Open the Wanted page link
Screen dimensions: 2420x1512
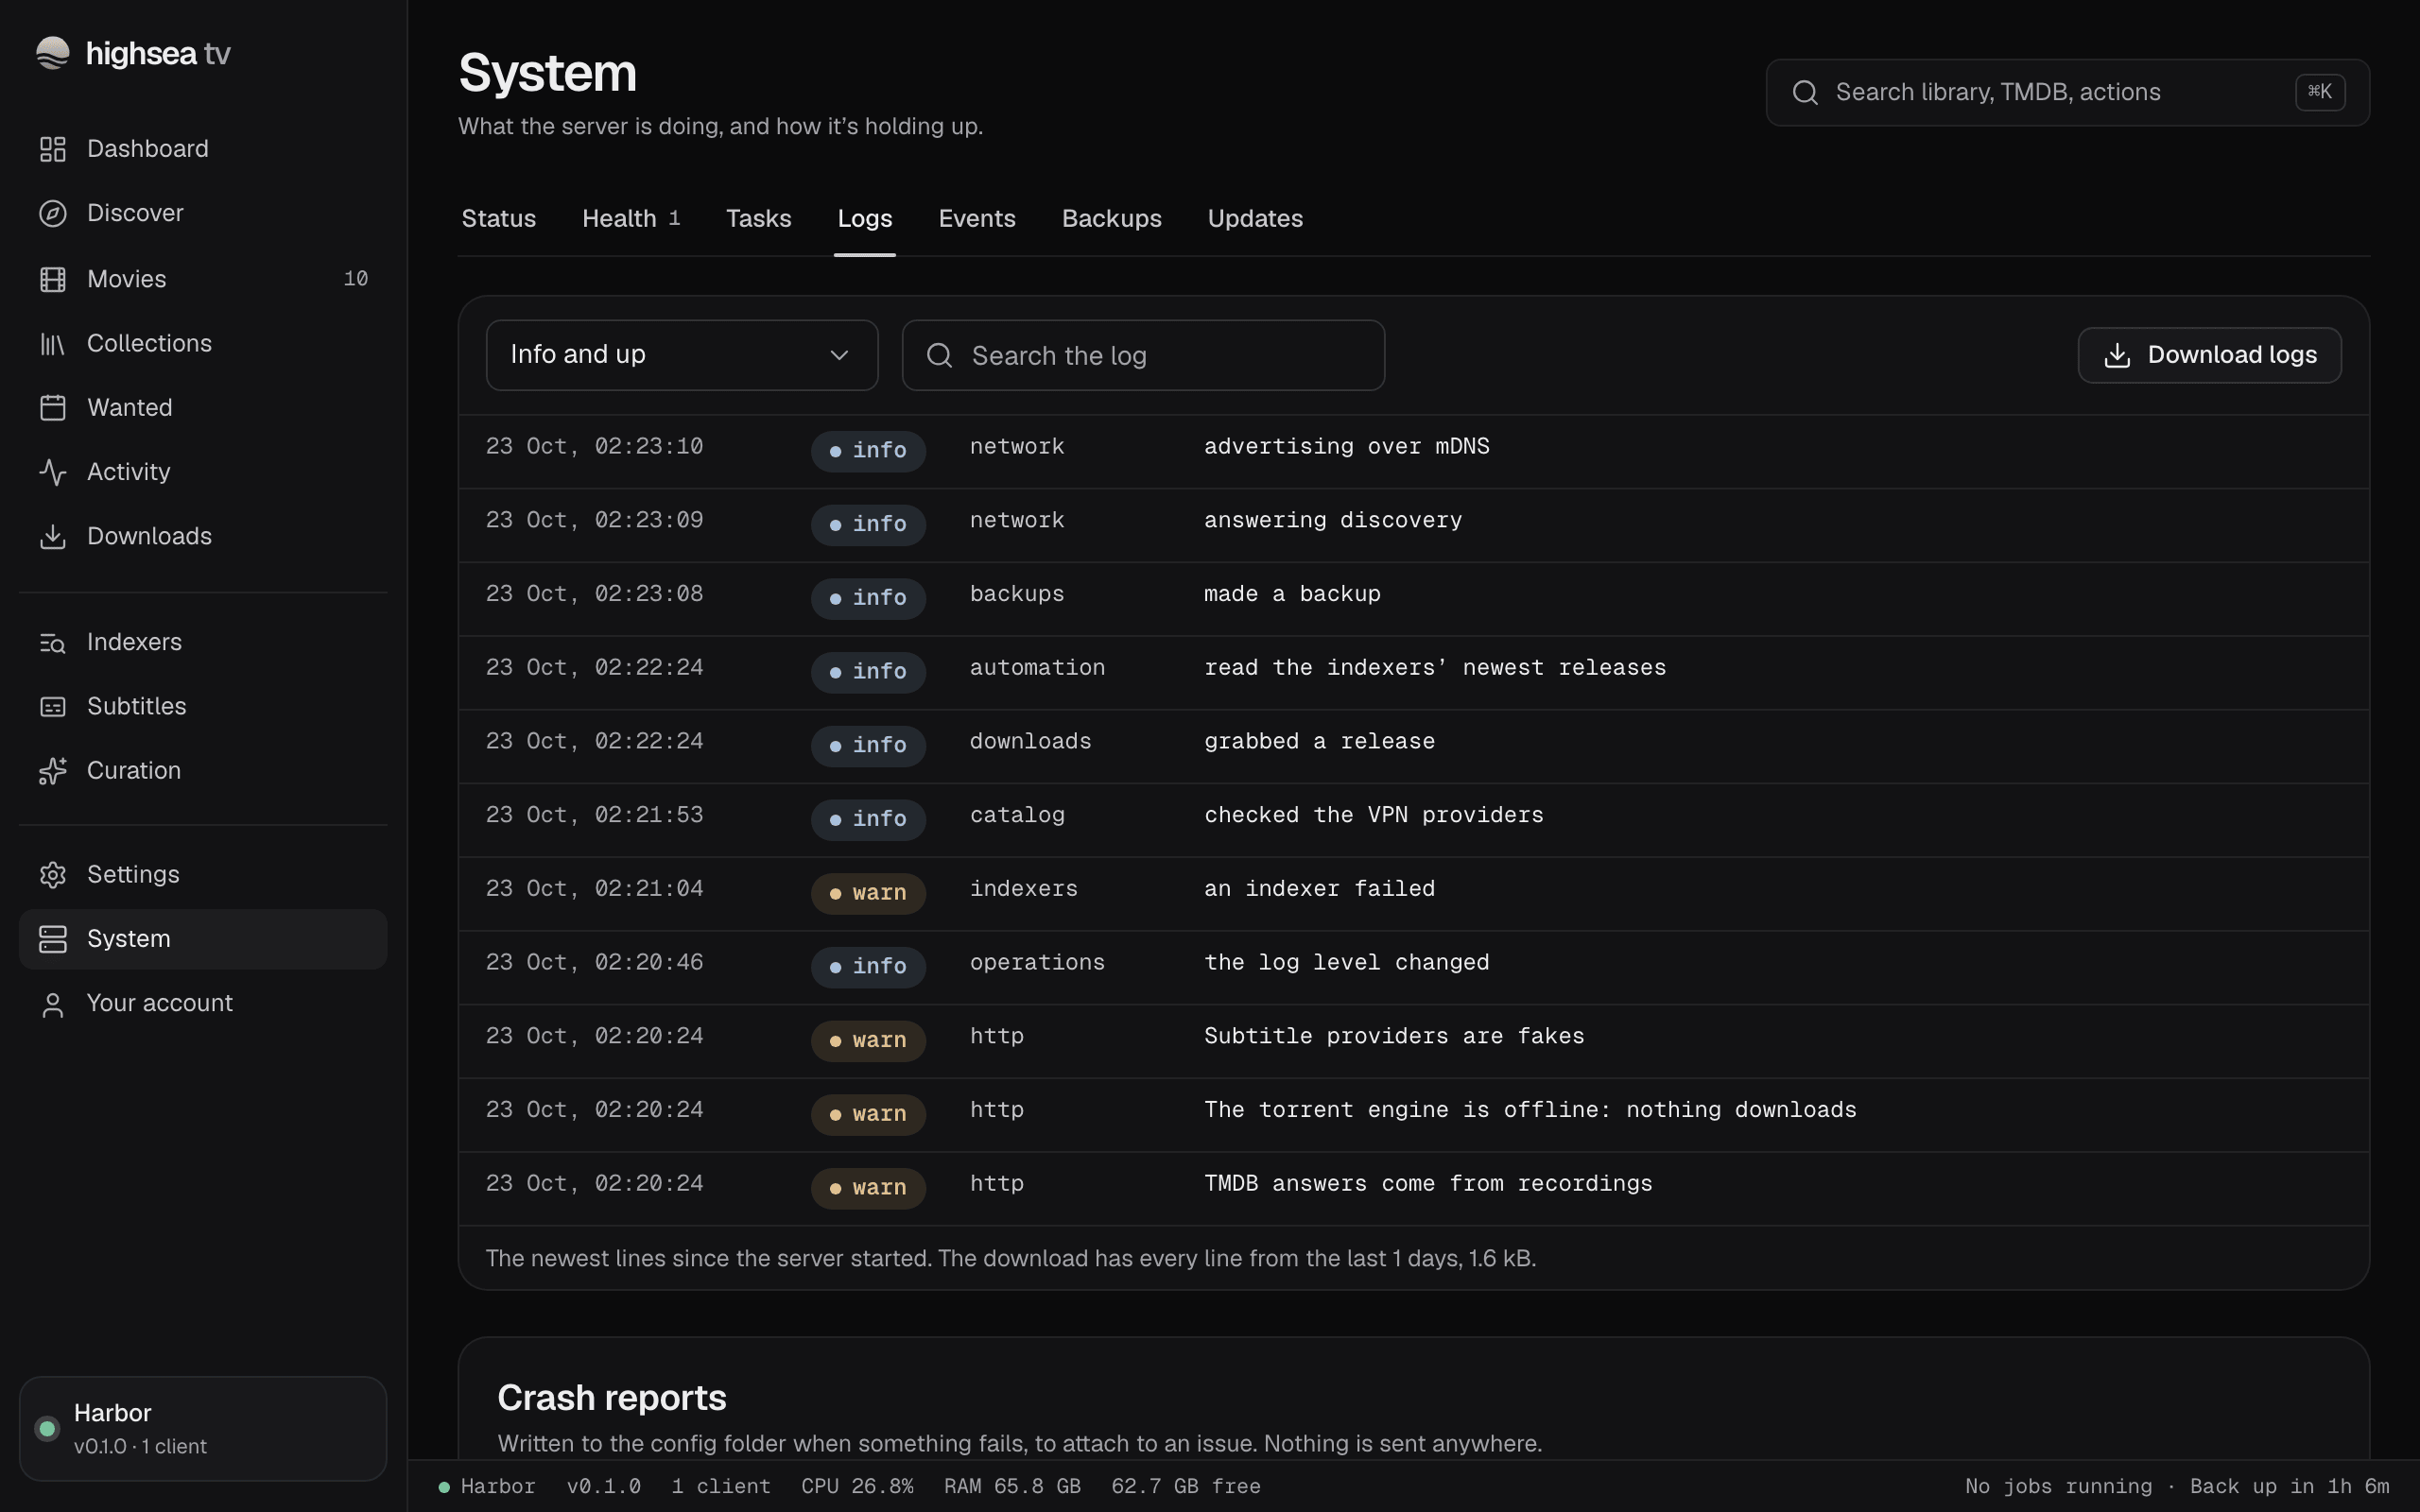click(x=203, y=408)
